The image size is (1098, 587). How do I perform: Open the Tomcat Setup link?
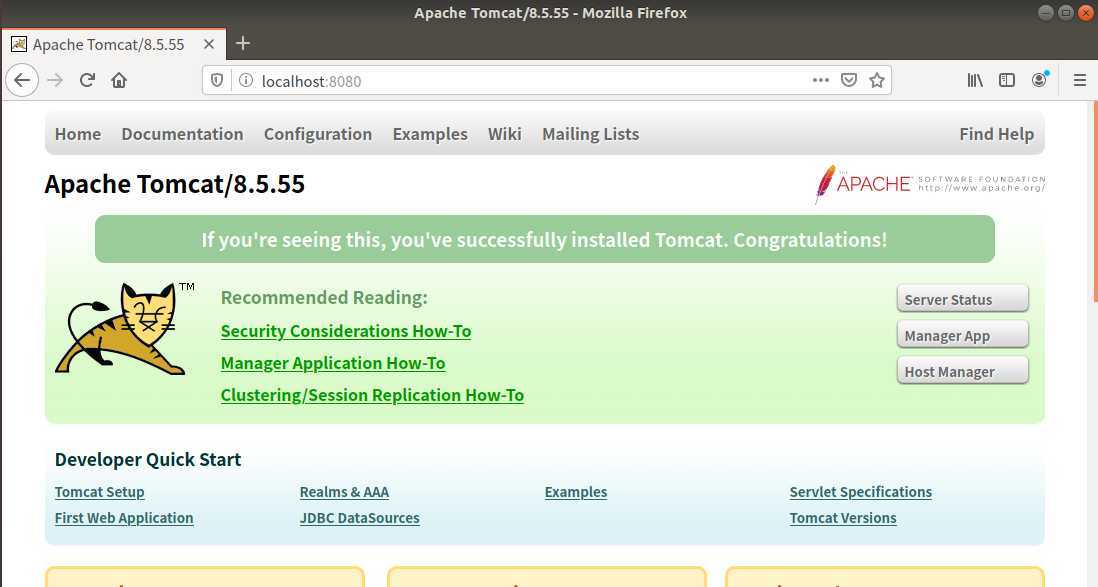pyautogui.click(x=99, y=492)
